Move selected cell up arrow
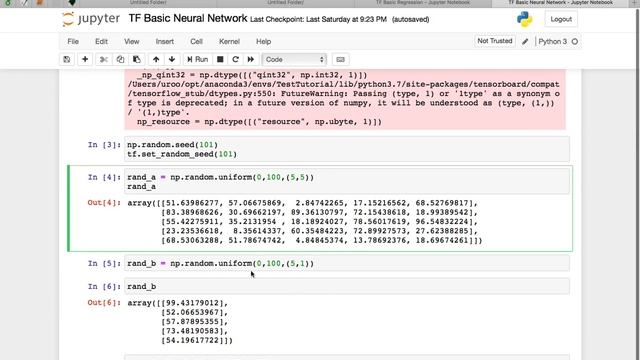The height and width of the screenshot is (360, 640). click(x=156, y=60)
